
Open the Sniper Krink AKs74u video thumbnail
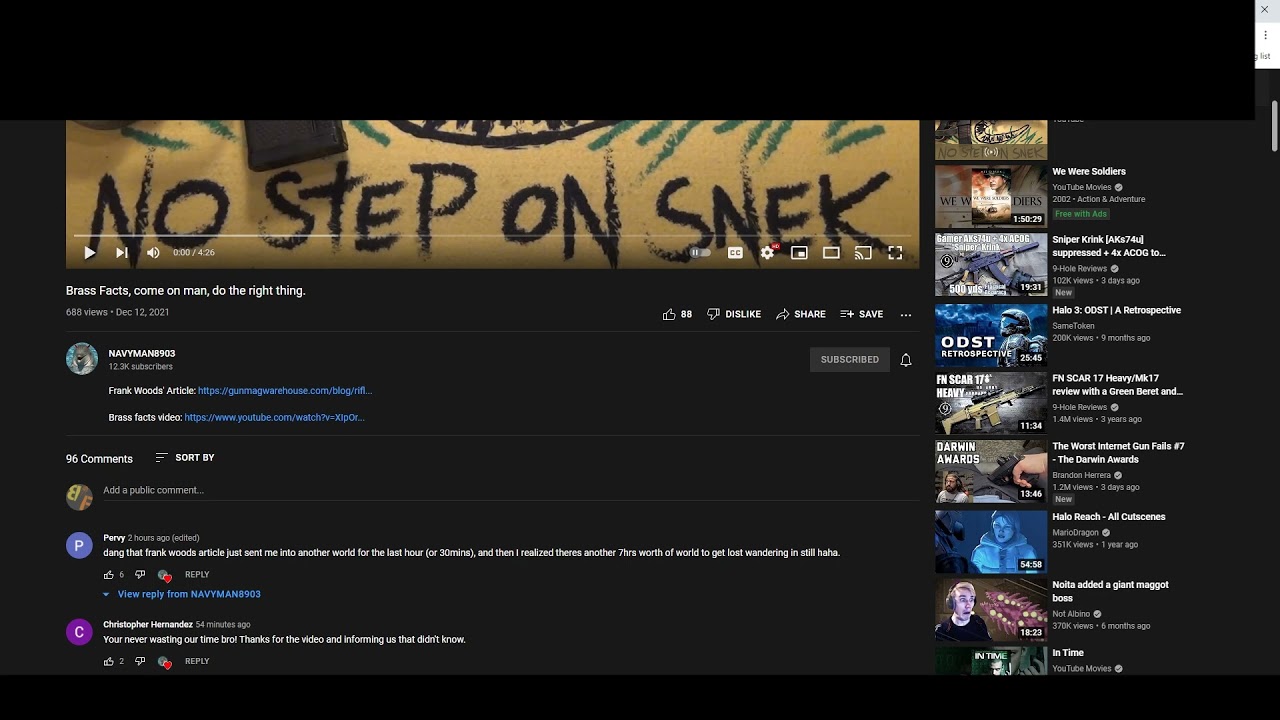pyautogui.click(x=991, y=265)
